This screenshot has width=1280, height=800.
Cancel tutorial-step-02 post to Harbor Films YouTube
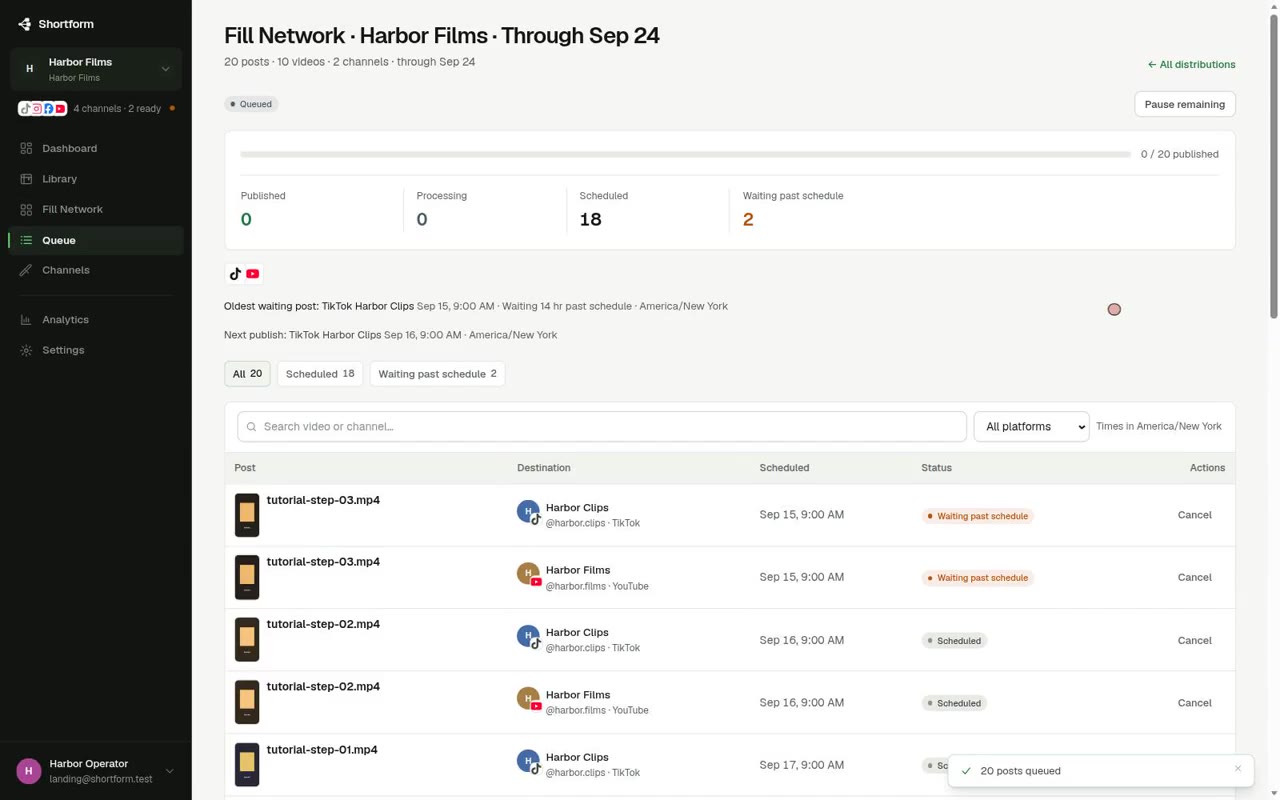coord(1194,703)
